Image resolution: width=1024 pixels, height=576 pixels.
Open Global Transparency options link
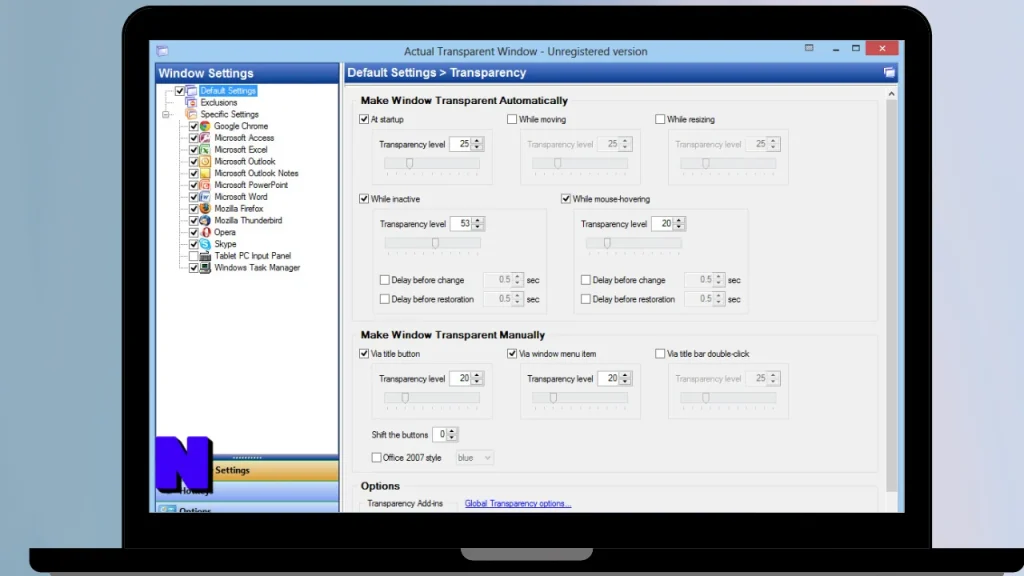coord(518,504)
